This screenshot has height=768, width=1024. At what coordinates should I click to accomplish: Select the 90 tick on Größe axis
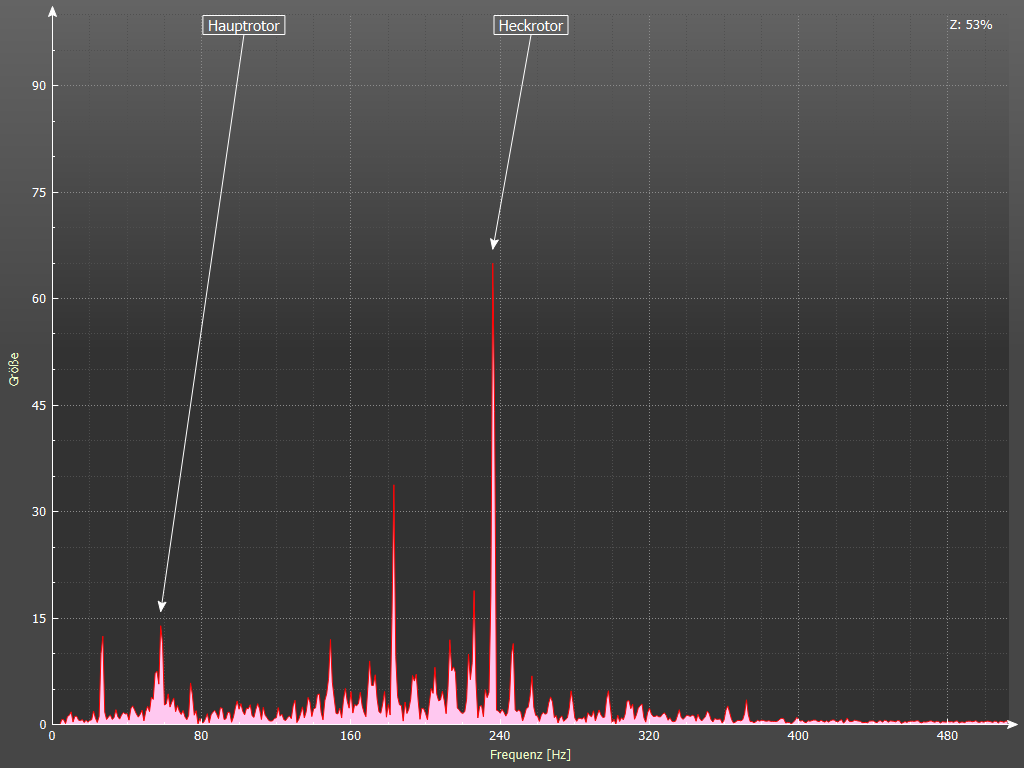39,86
